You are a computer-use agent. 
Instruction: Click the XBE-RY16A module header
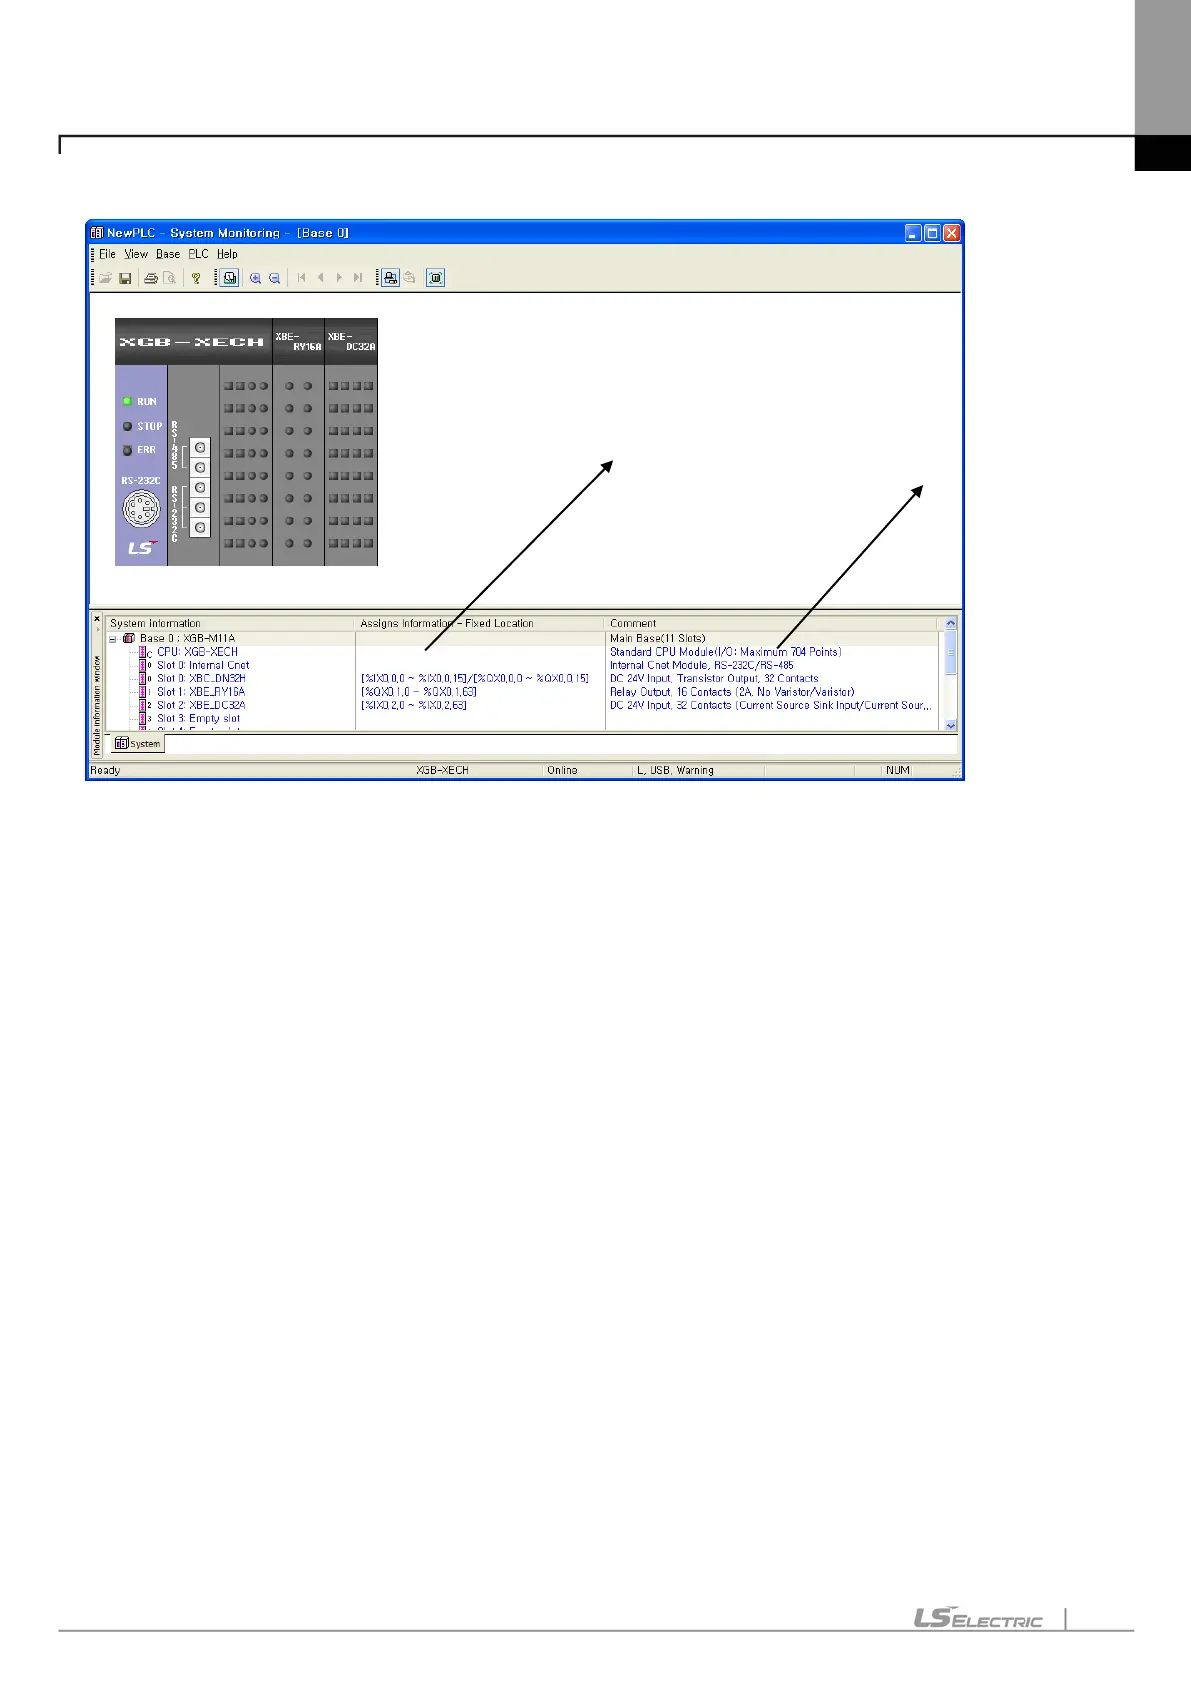[x=298, y=342]
